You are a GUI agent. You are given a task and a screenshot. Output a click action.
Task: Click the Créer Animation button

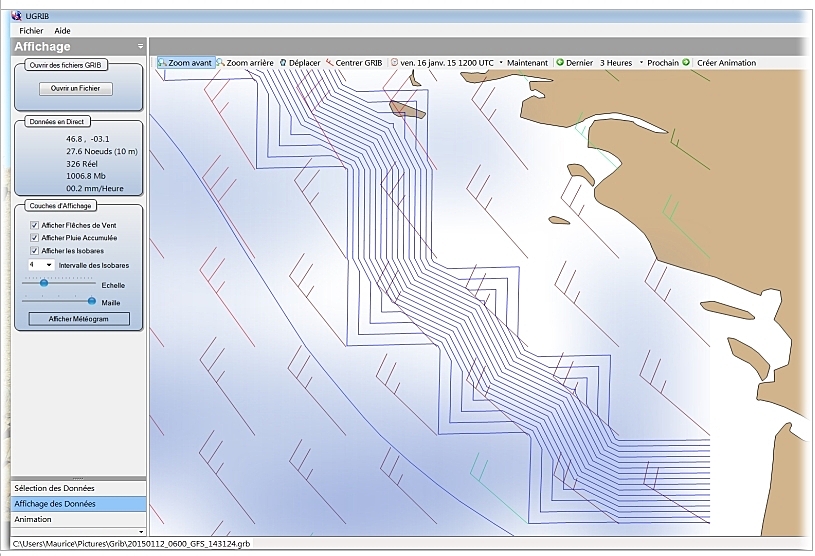click(726, 63)
